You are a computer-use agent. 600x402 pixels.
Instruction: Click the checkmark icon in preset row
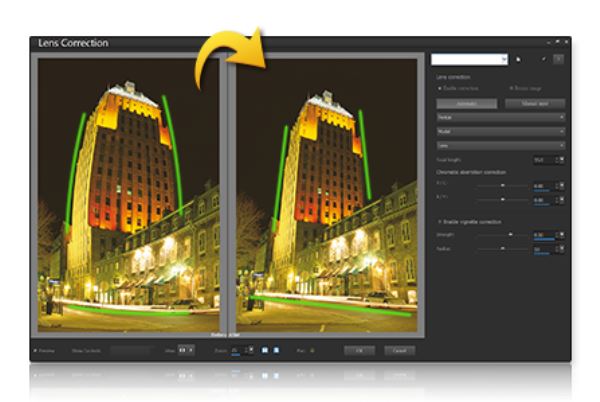pos(544,60)
